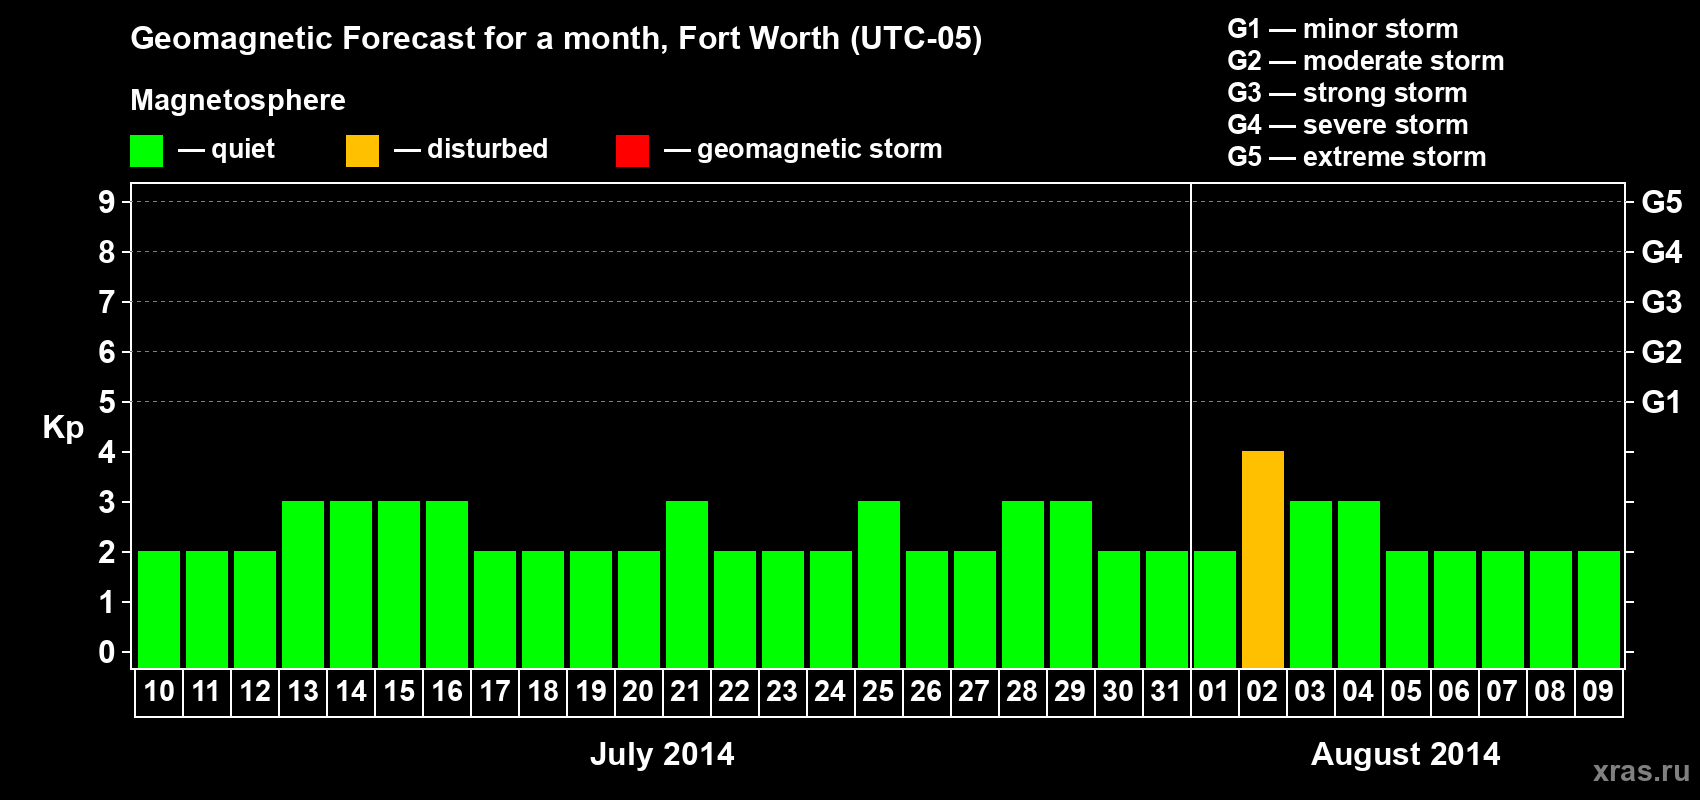Click date label 04 on the axis
The height and width of the screenshot is (800, 1700).
point(1358,692)
